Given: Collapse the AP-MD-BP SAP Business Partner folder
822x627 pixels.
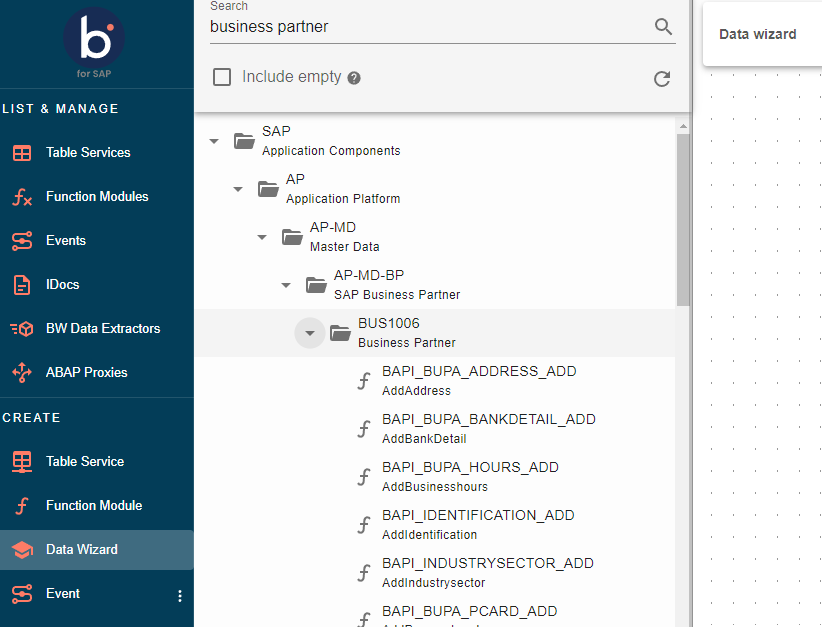Looking at the screenshot, I should coord(286,285).
